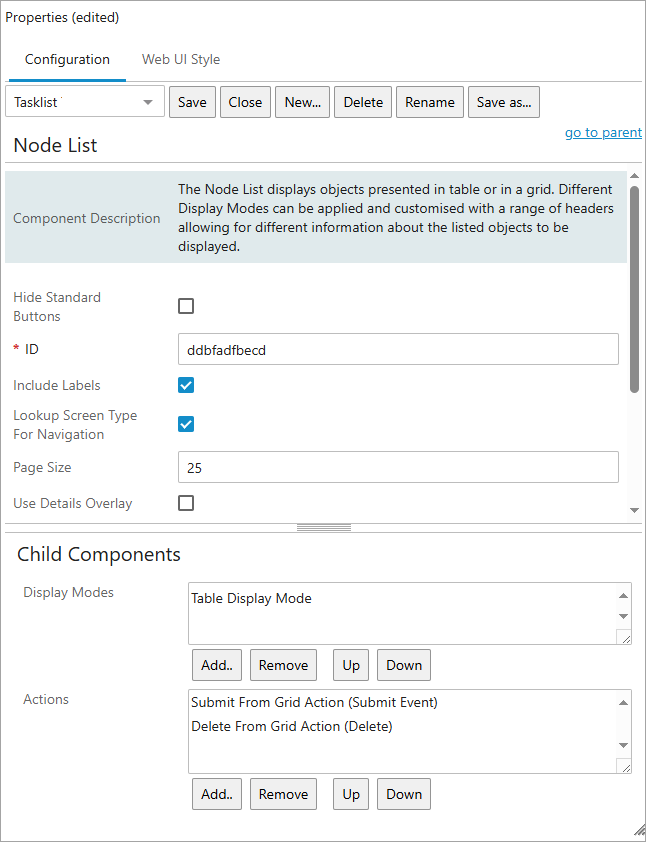Click the Page Size input field
646x842 pixels.
click(x=398, y=467)
